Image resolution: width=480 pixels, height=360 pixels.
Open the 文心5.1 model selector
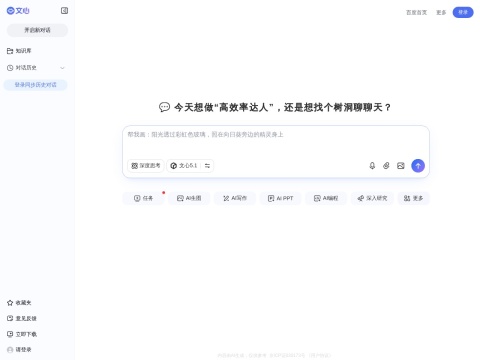[x=190, y=166]
